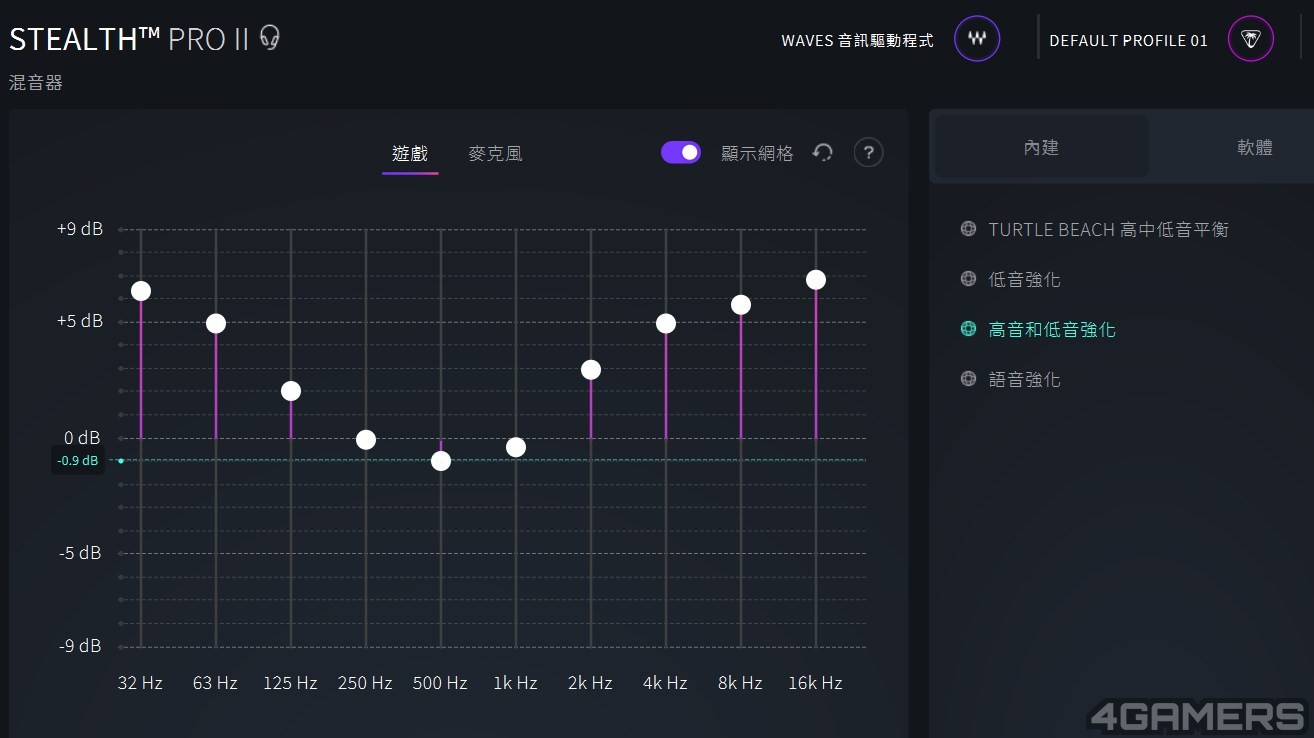
Task: Click the 32 Hz slider handle
Action: coord(141,291)
